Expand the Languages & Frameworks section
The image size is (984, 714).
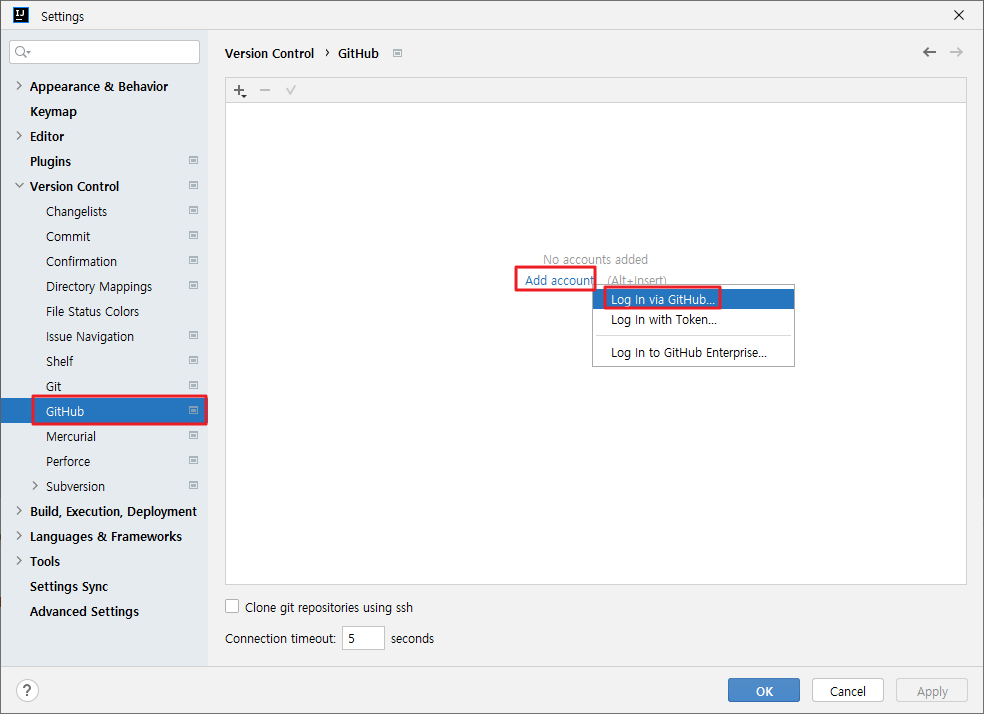(19, 536)
